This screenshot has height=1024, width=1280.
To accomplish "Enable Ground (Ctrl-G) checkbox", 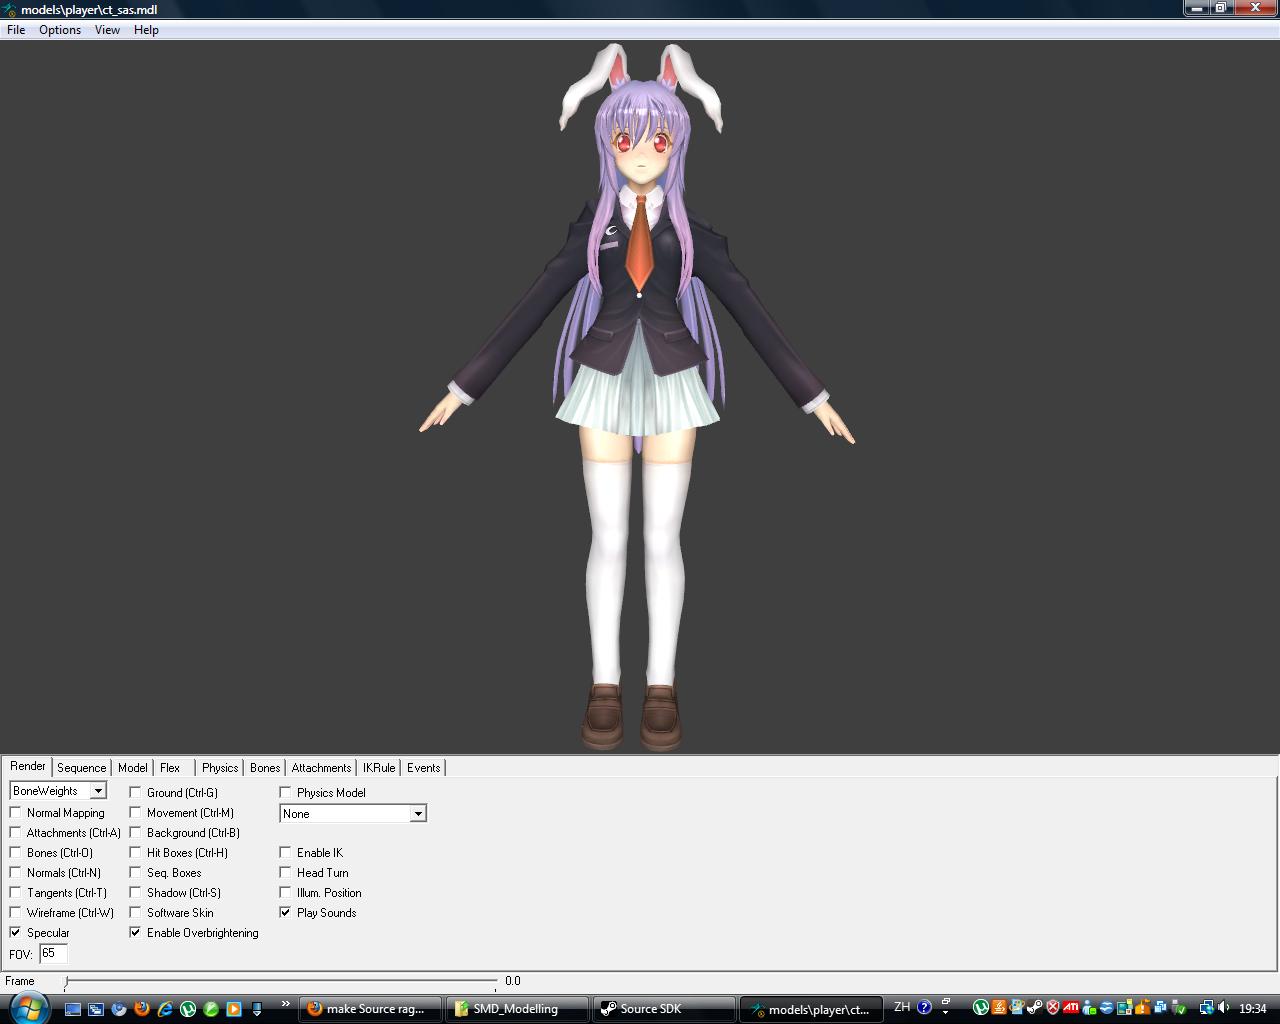I will pyautogui.click(x=135, y=792).
